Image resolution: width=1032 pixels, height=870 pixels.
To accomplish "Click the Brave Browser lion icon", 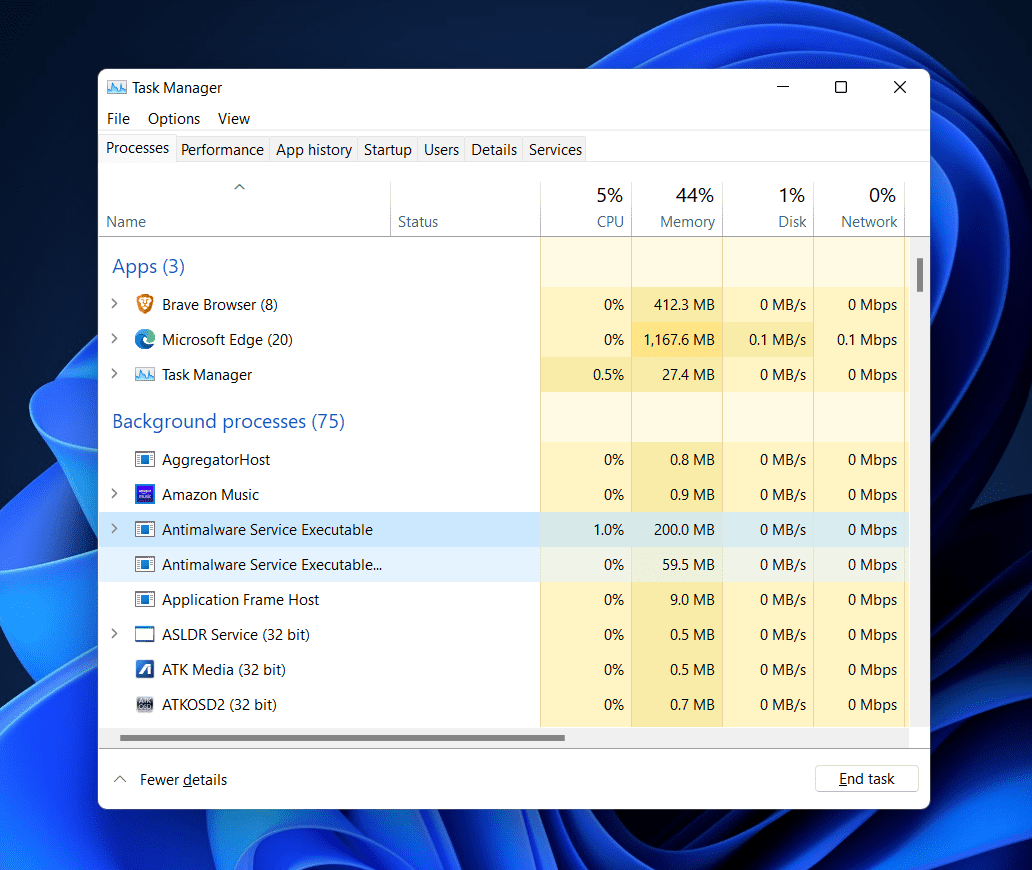I will coord(145,304).
